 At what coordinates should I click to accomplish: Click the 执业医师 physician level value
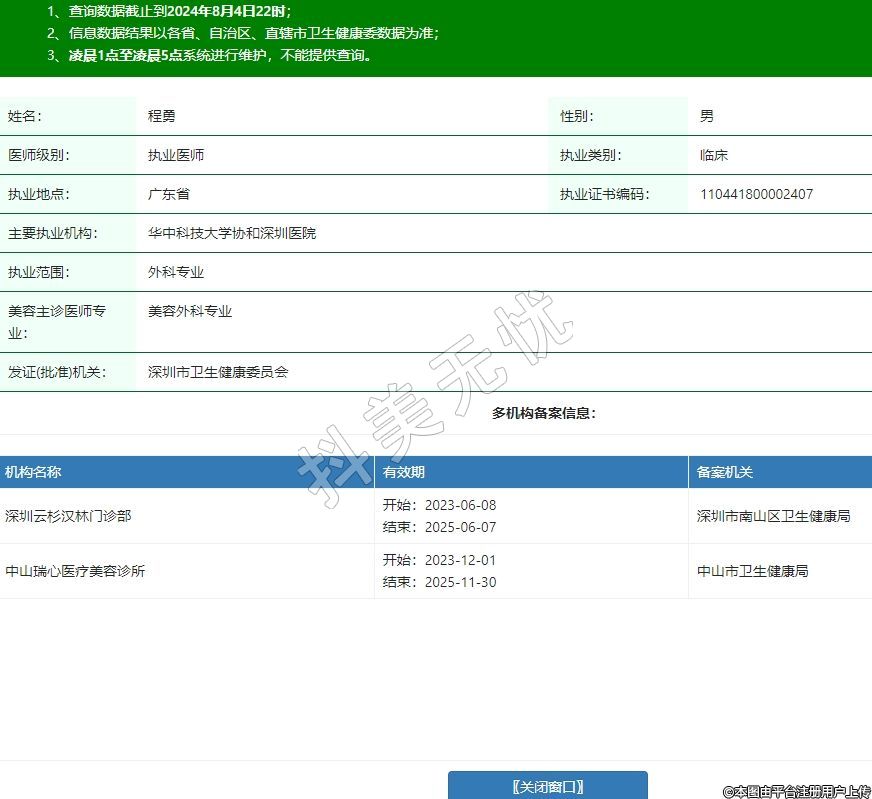pos(176,155)
